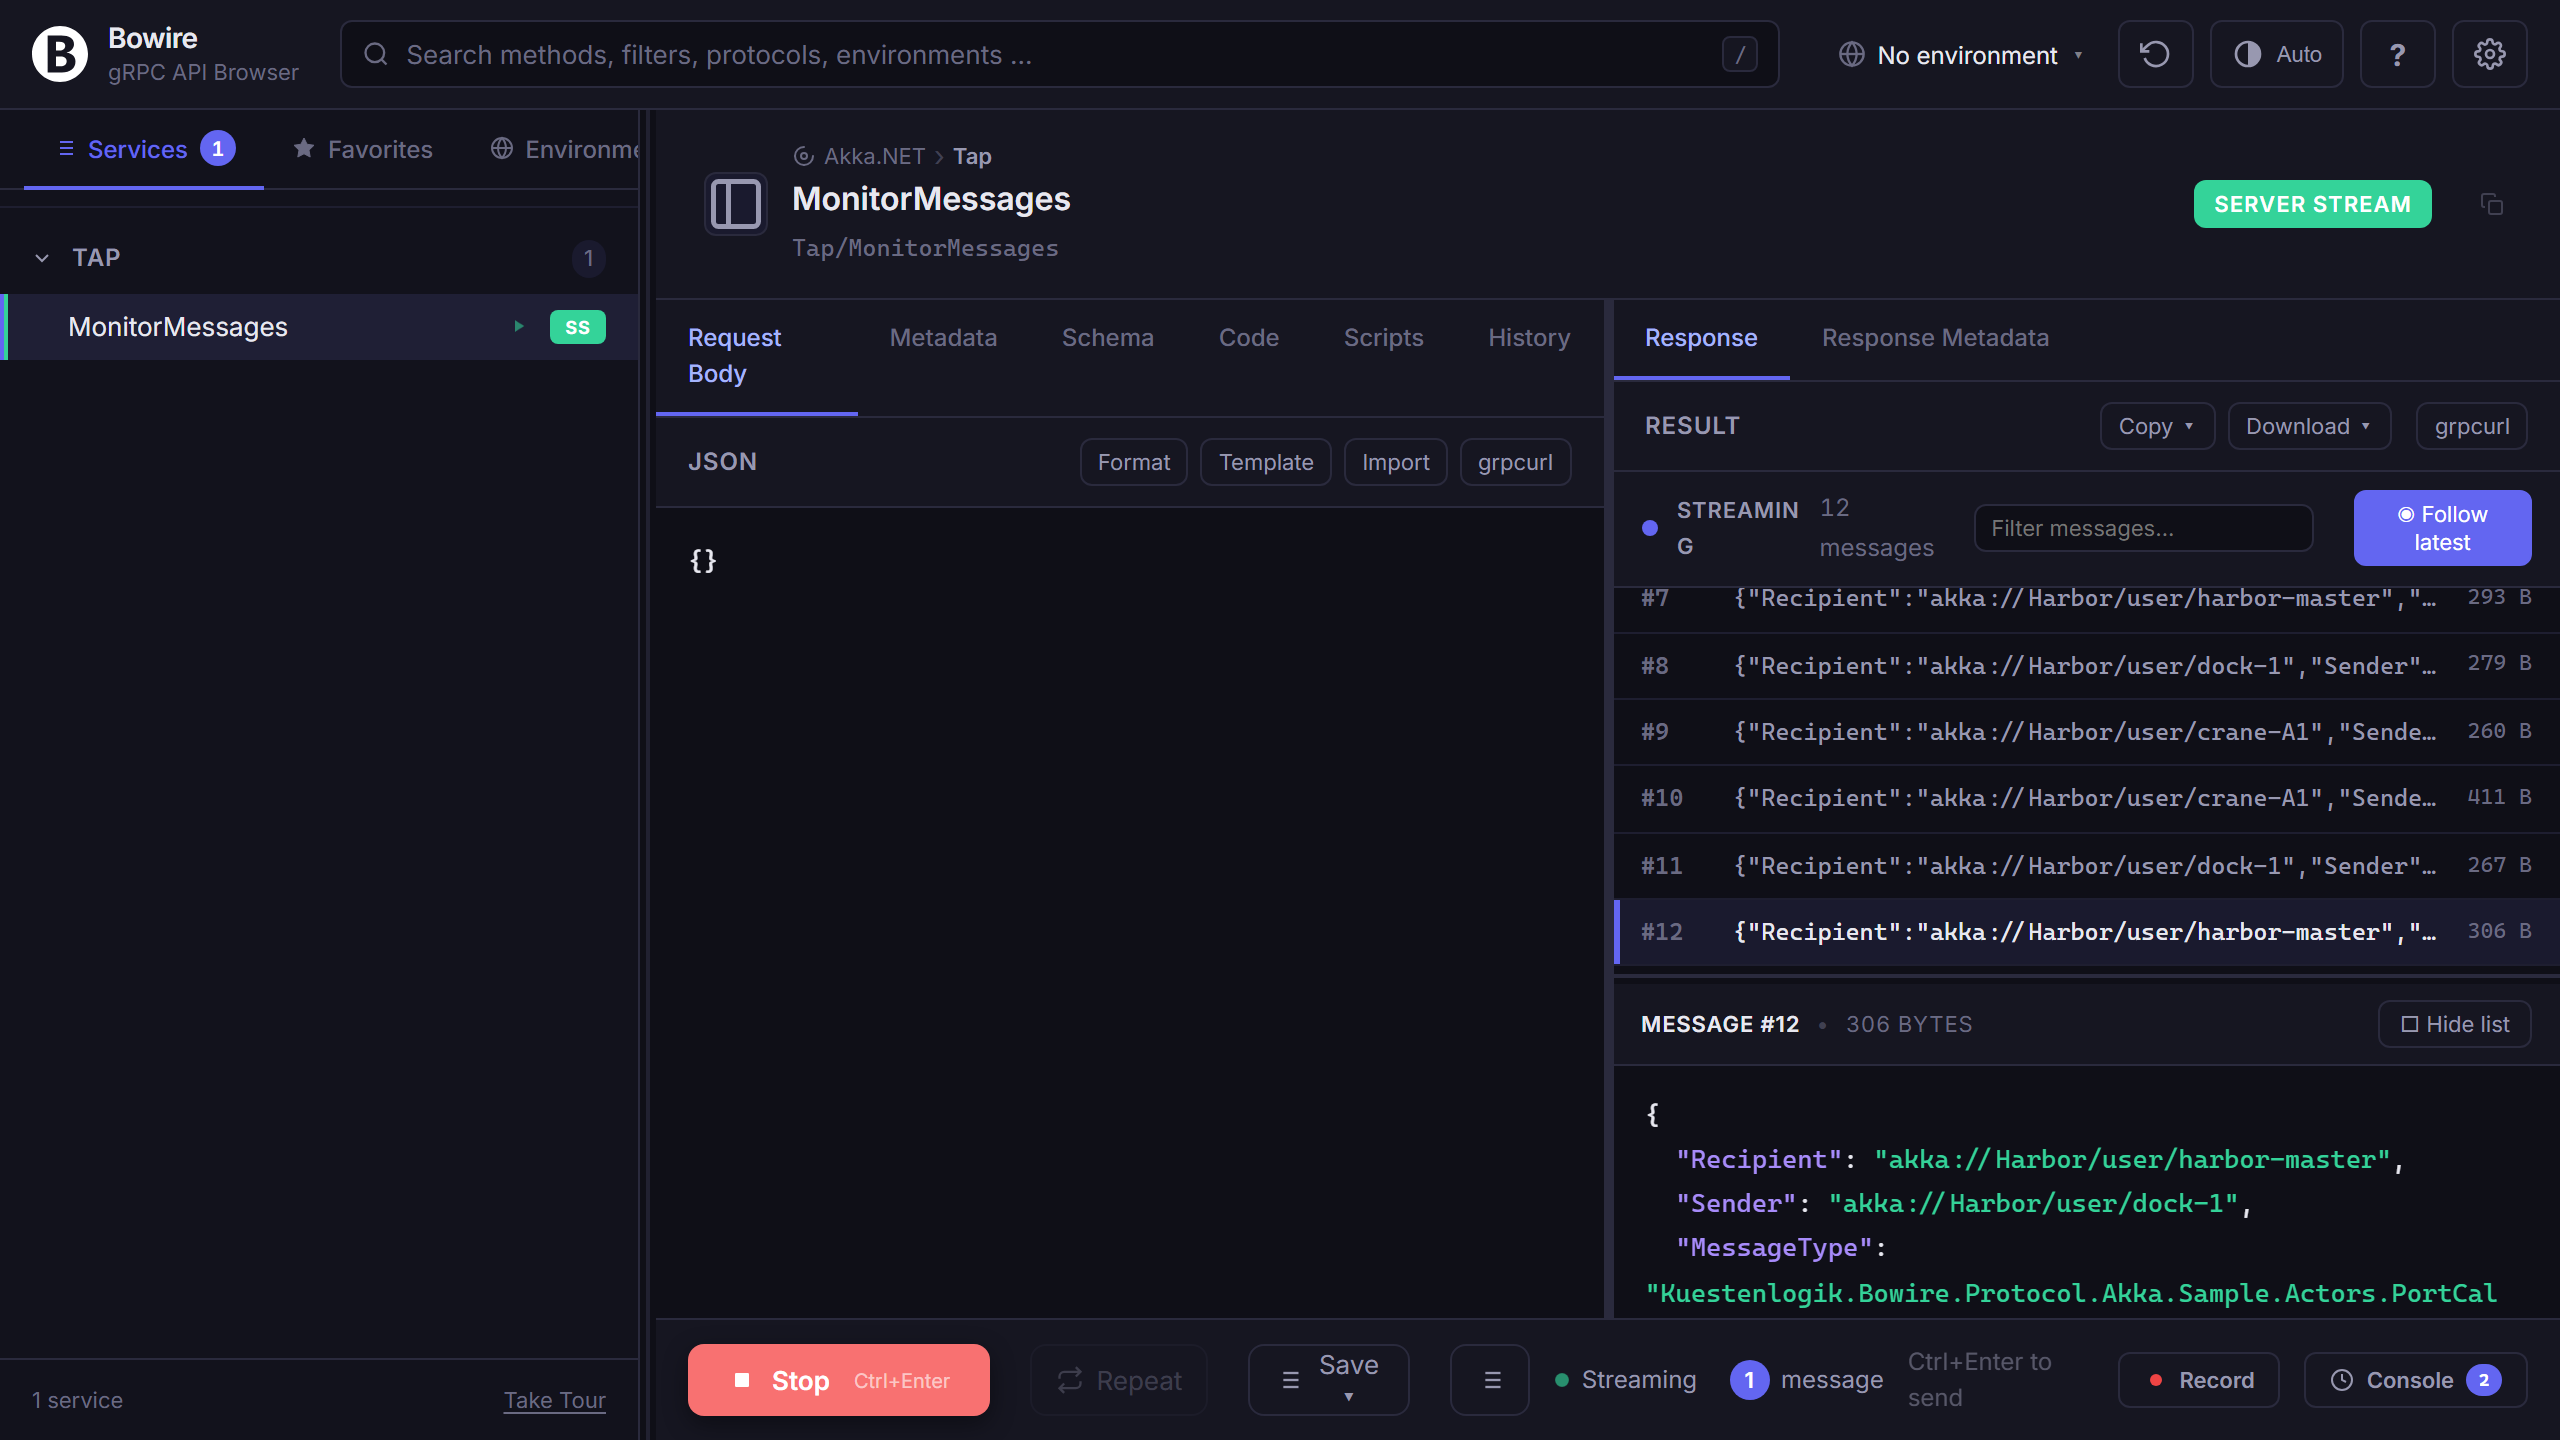Click the Take Tour link
The image size is (2560, 1440).
pos(554,1400)
